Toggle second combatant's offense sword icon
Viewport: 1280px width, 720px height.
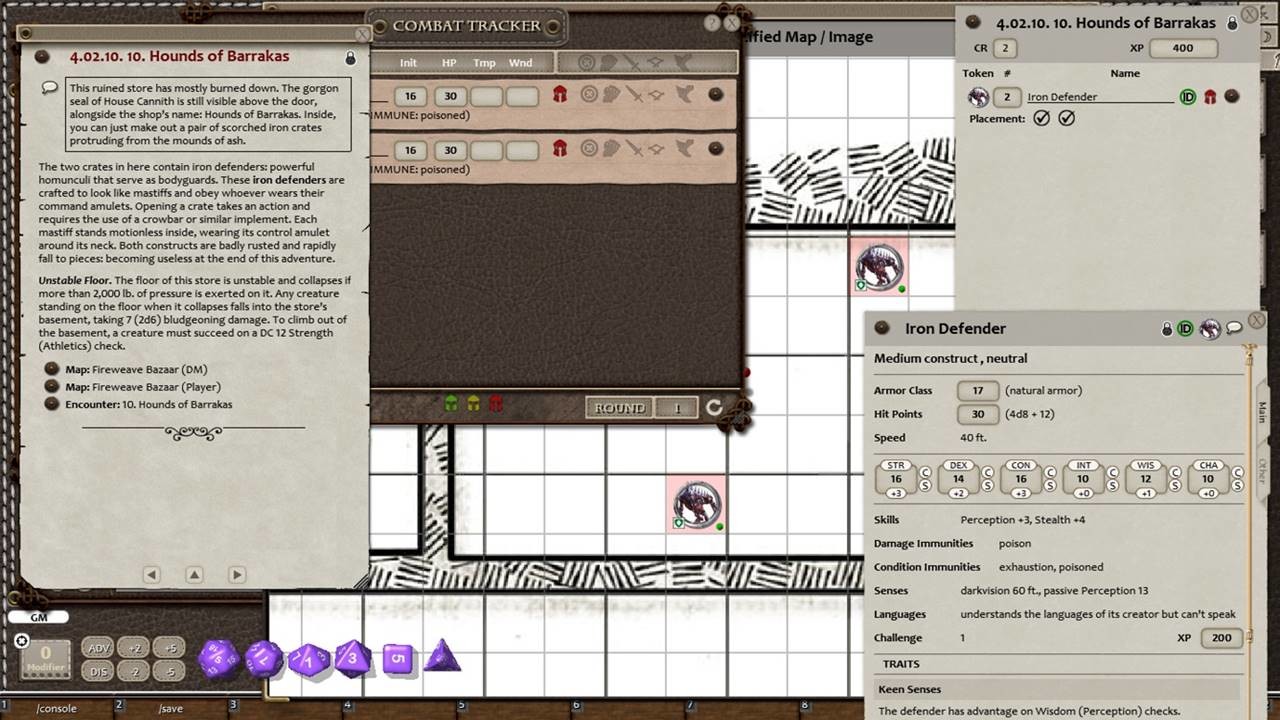634,149
